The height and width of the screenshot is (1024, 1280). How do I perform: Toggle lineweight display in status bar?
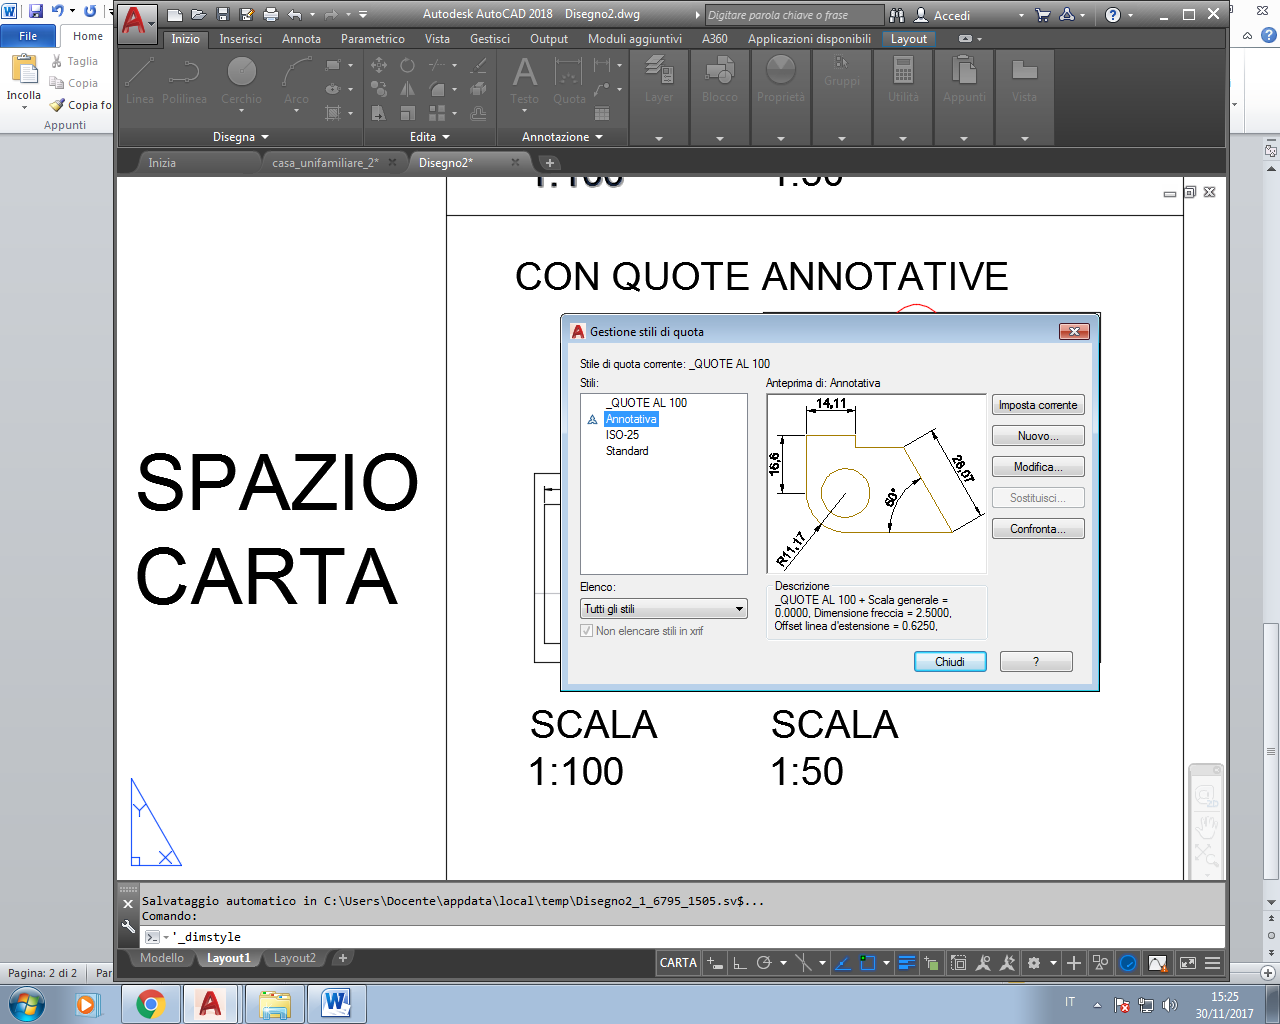[x=907, y=963]
